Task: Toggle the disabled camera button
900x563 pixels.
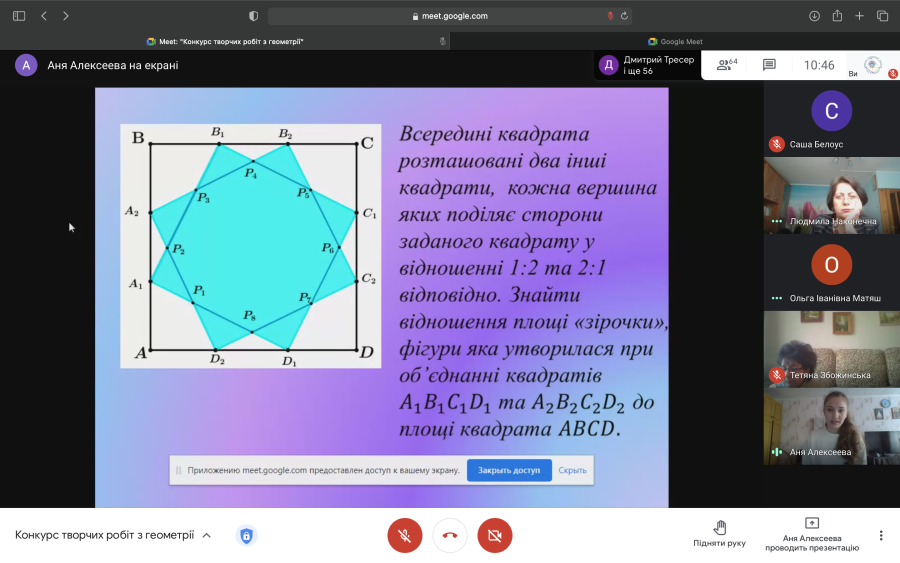Action: pos(495,535)
